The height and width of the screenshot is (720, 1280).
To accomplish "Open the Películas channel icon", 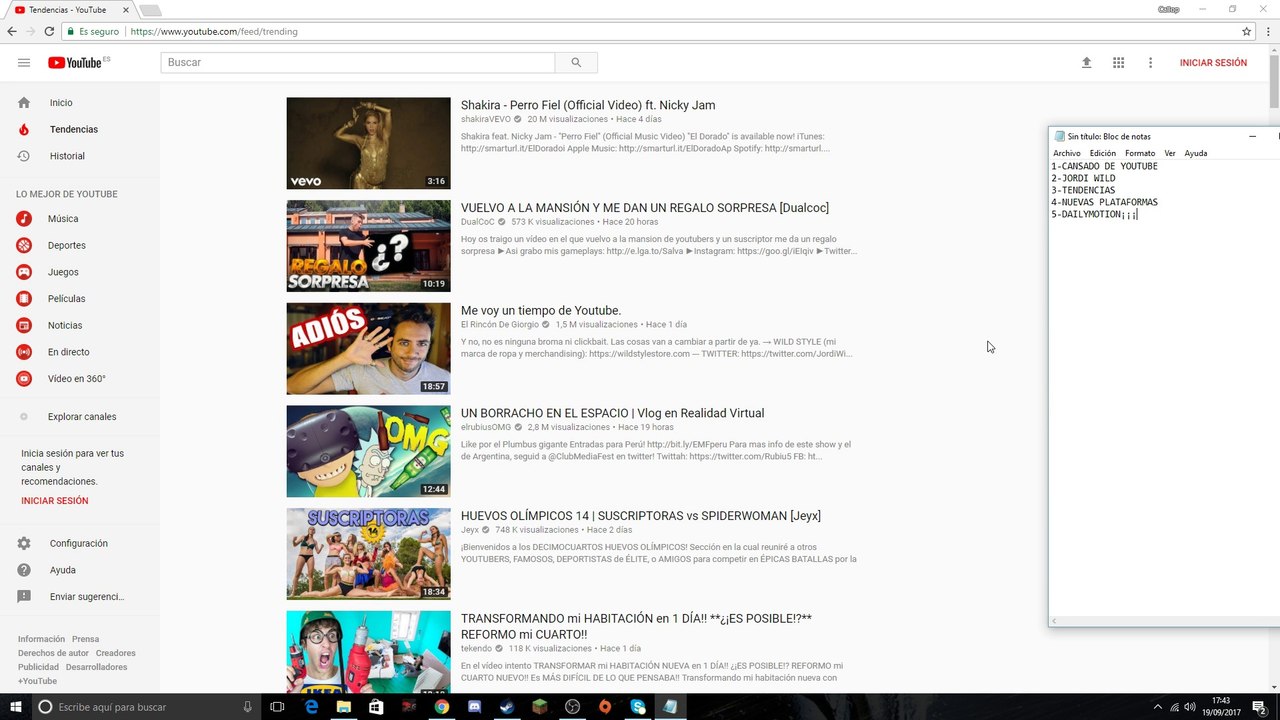I will point(24,298).
